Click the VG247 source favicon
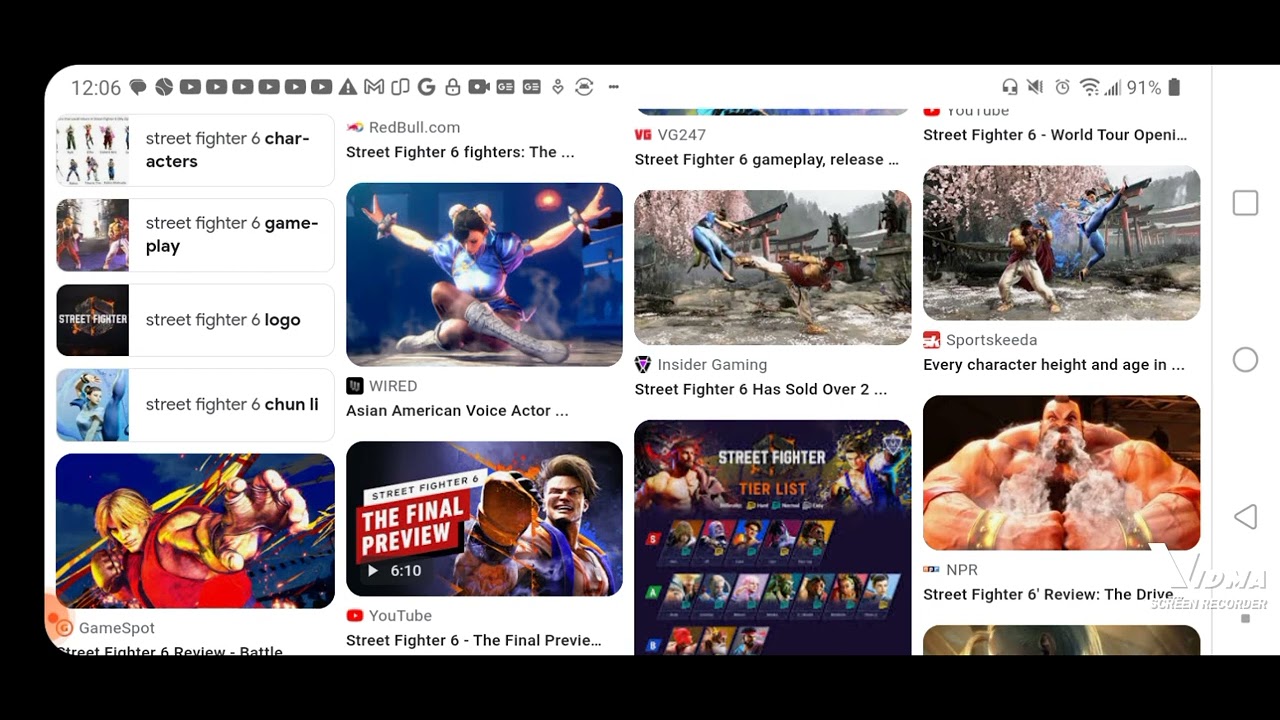1280x720 pixels. [x=643, y=134]
